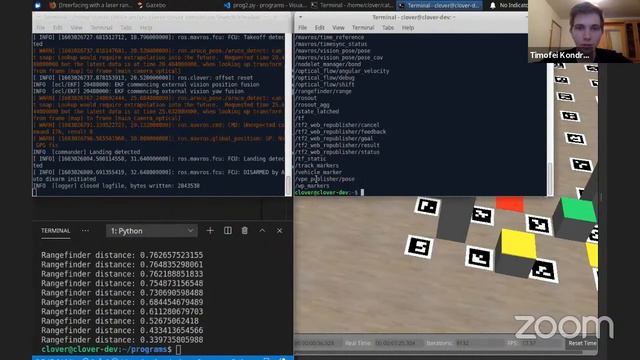
Task: Kill terminal using the trash icon
Action: point(244,231)
